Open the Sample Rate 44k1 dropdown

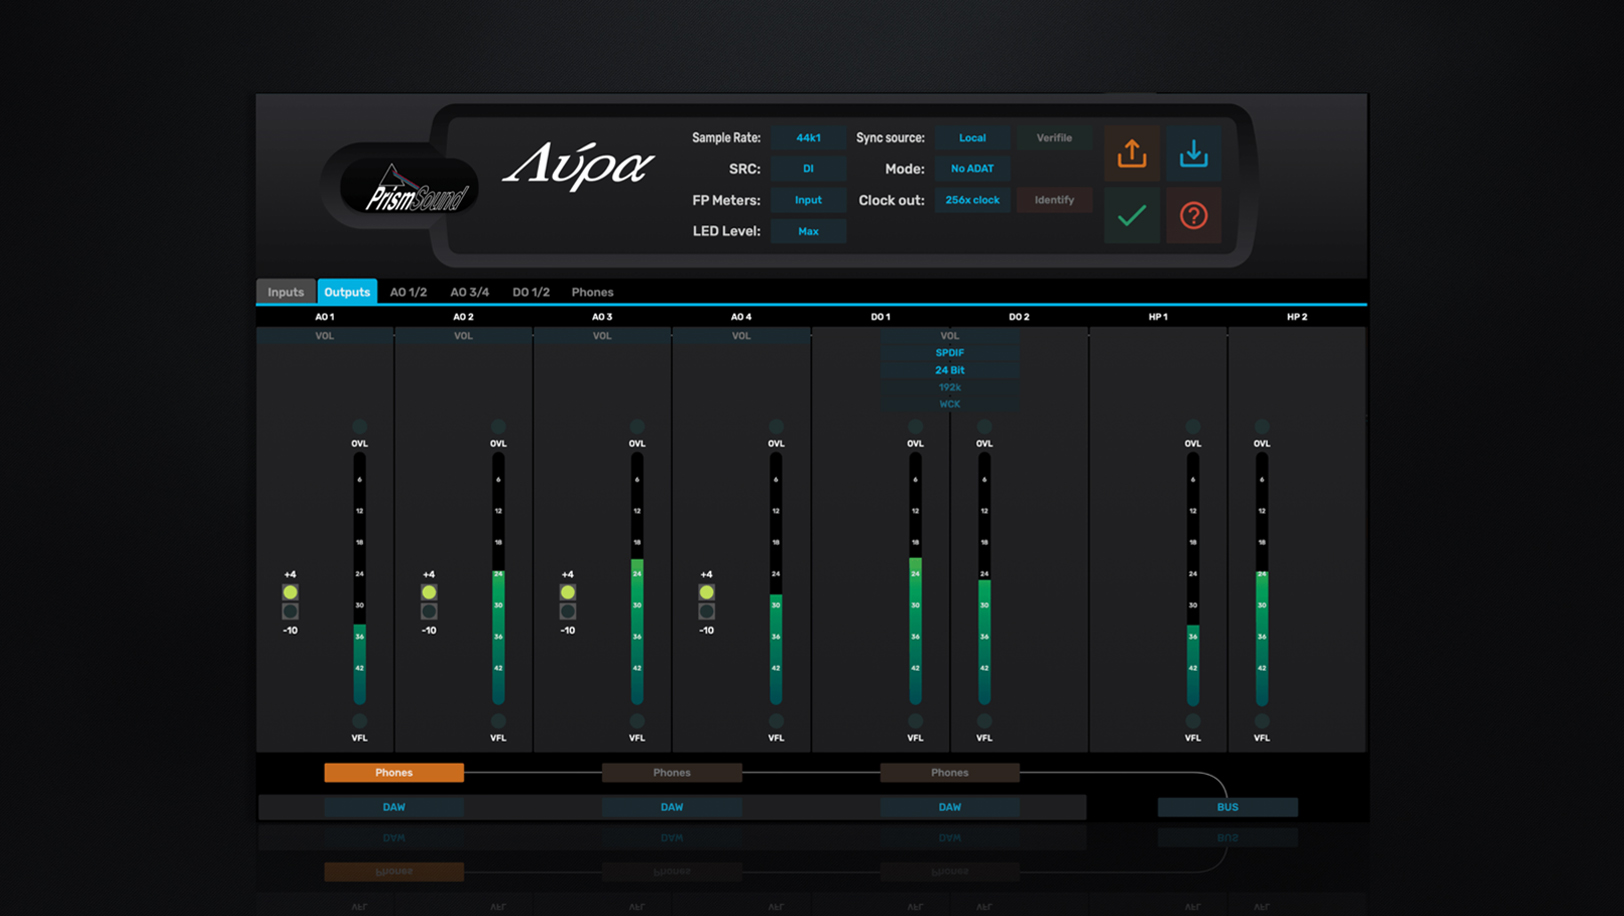coord(808,138)
